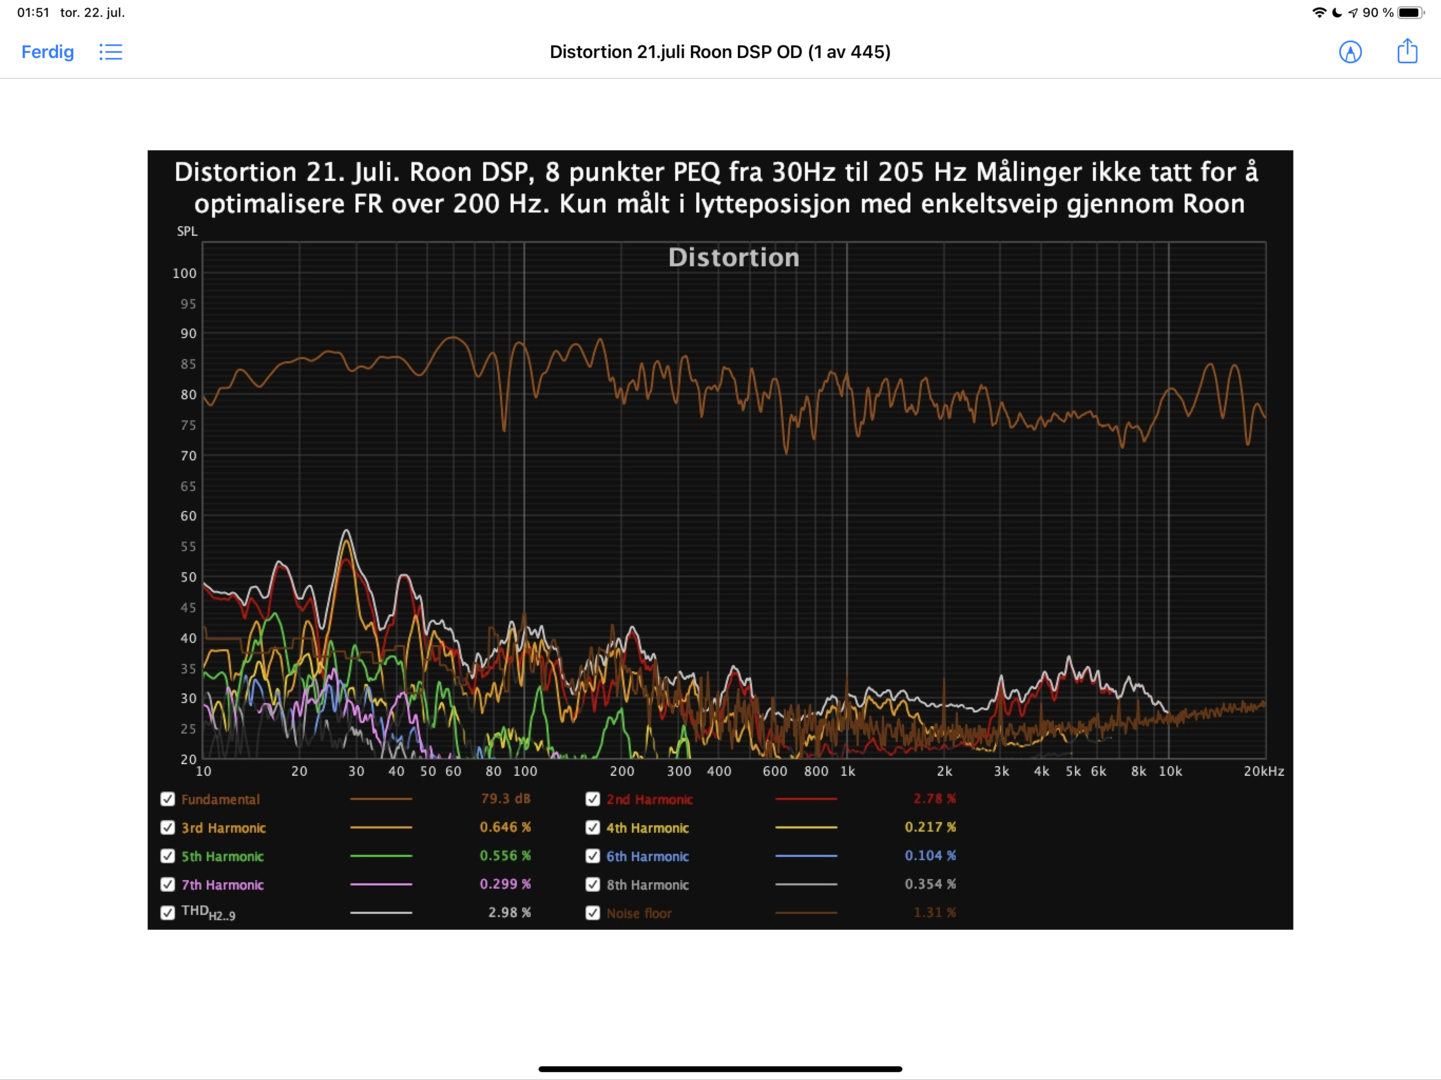The height and width of the screenshot is (1080, 1441).
Task: Click the 3rd Harmonic orange line swatch
Action: click(381, 828)
